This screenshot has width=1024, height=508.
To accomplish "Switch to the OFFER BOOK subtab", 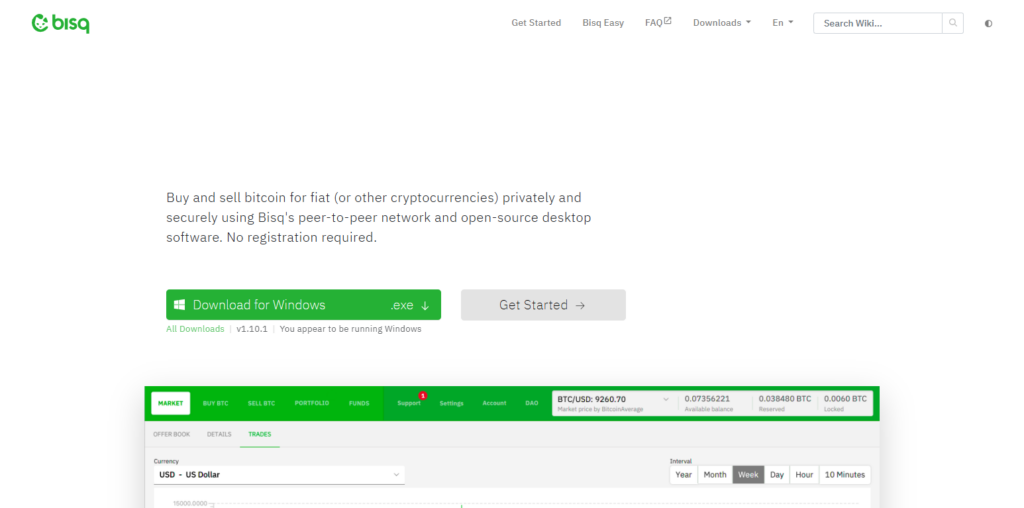I will (x=172, y=434).
